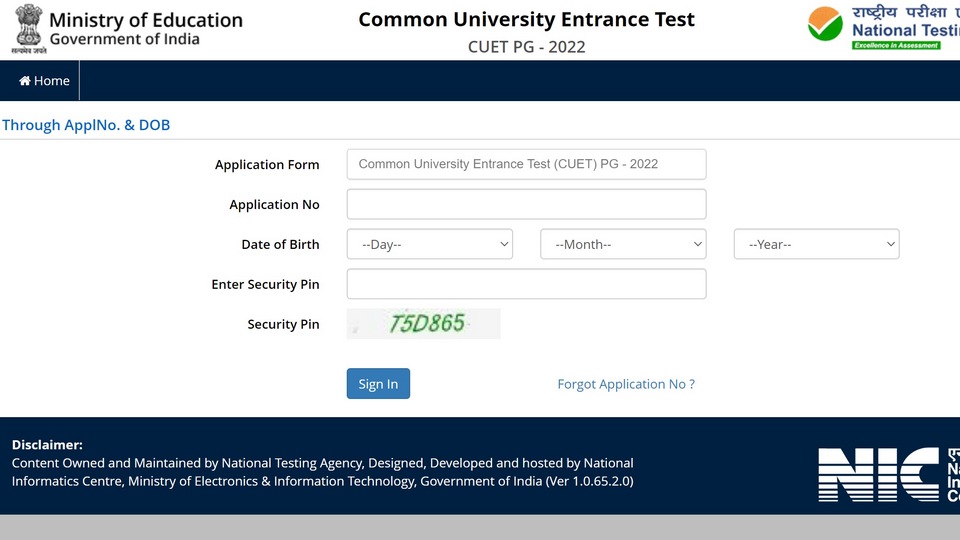Image resolution: width=960 pixels, height=540 pixels.
Task: Click the T5D865 security pin captcha image
Action: pyautogui.click(x=424, y=323)
